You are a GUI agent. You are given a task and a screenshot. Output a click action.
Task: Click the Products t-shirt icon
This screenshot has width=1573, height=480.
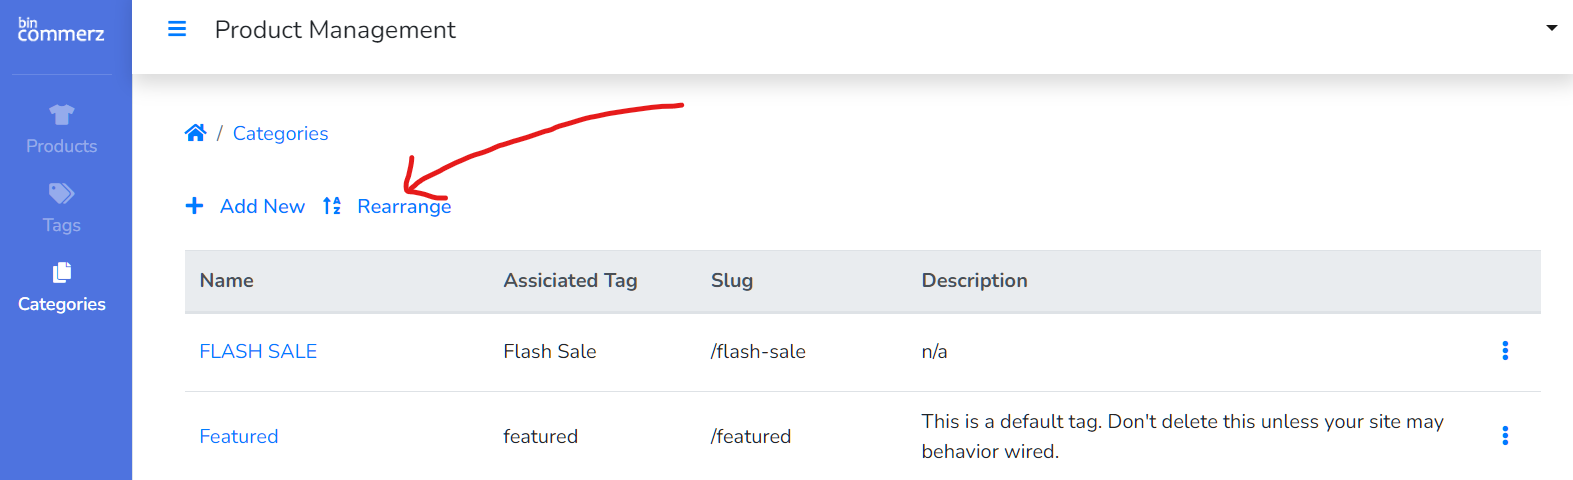pos(61,114)
